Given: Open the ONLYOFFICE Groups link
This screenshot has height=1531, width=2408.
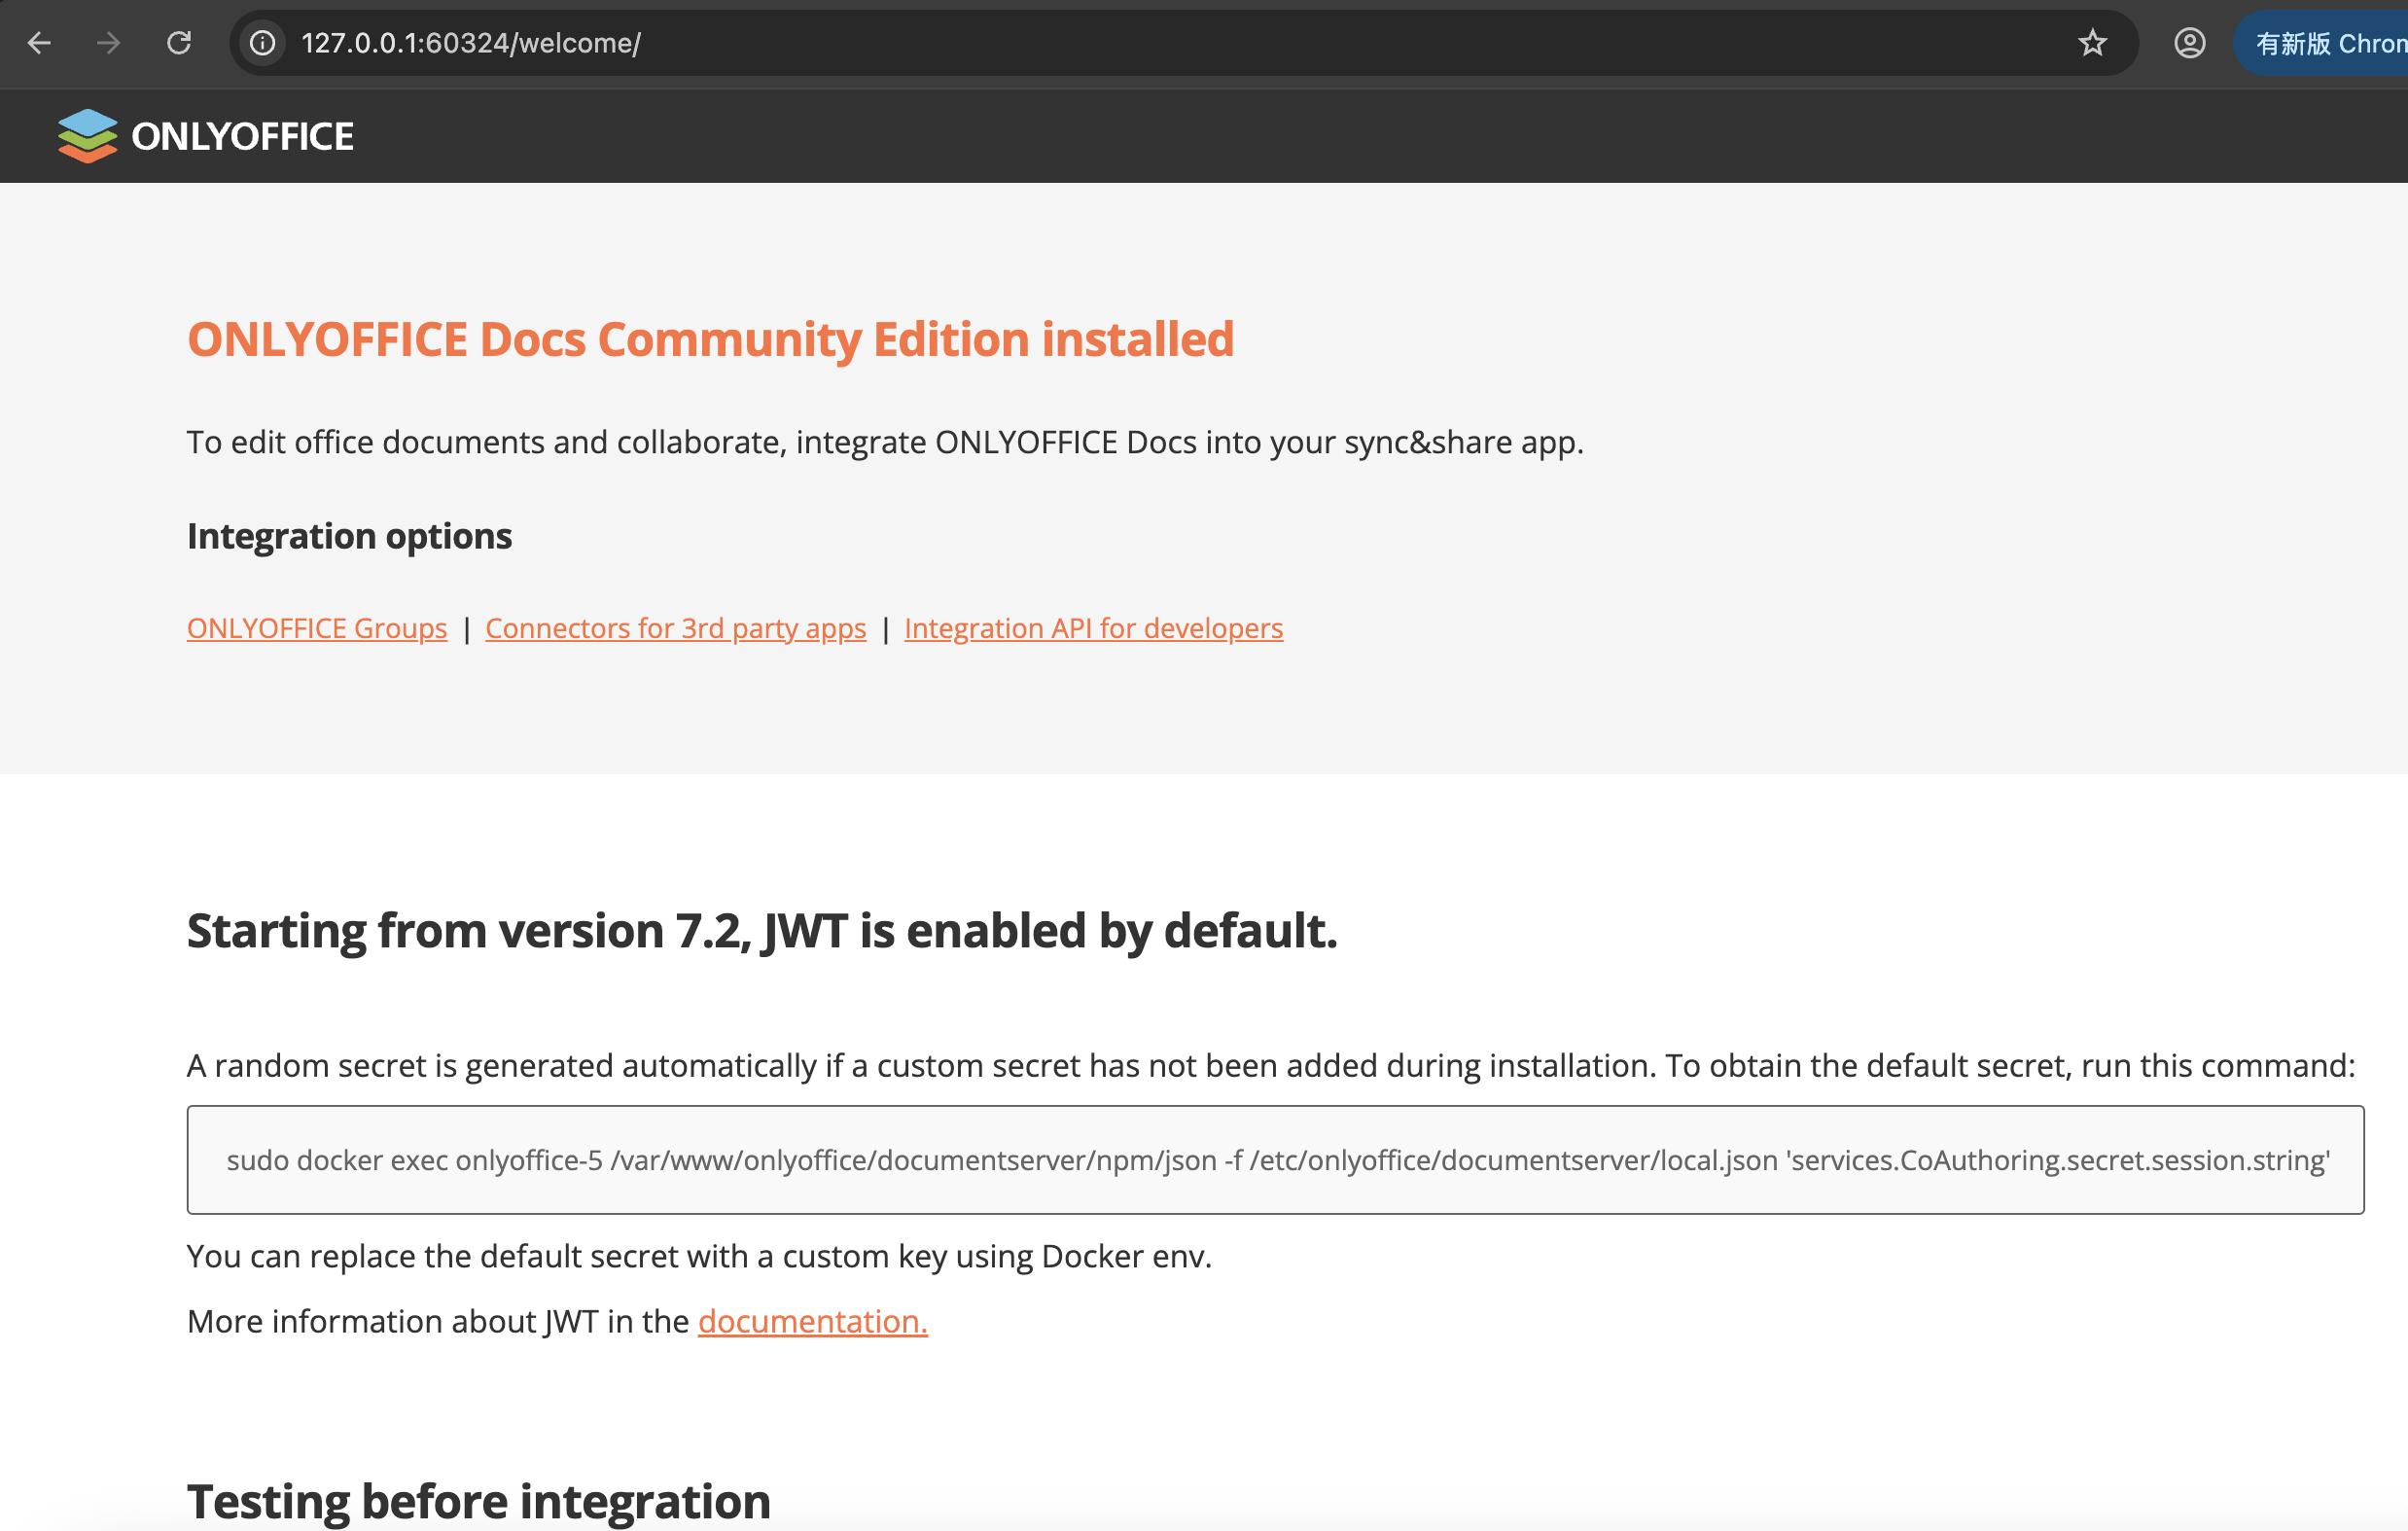Looking at the screenshot, I should point(317,628).
